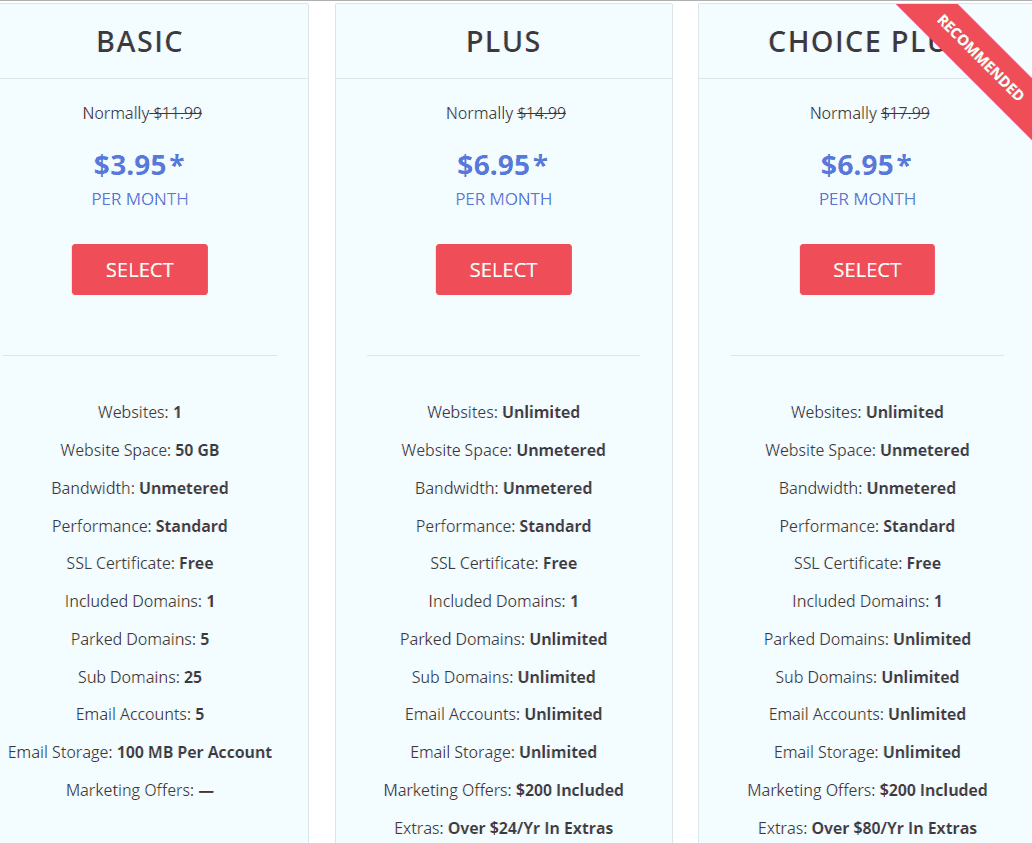The width and height of the screenshot is (1032, 843).
Task: Select the Plus hosting plan
Action: coord(503,269)
